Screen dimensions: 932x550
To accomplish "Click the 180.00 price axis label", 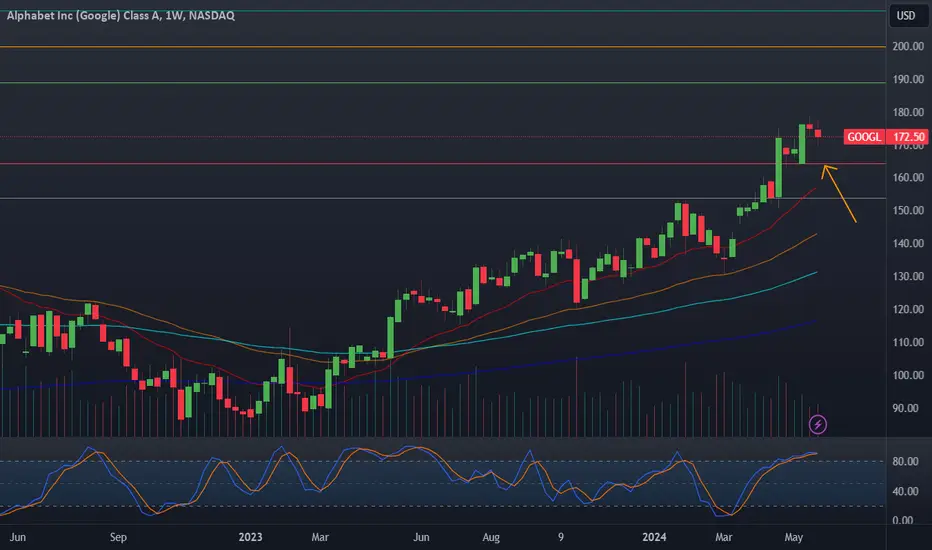I will (908, 112).
